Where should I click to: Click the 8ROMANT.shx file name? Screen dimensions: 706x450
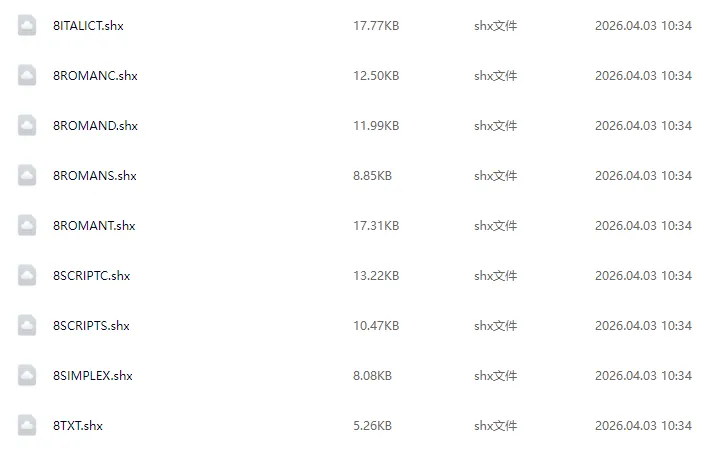[x=93, y=226]
